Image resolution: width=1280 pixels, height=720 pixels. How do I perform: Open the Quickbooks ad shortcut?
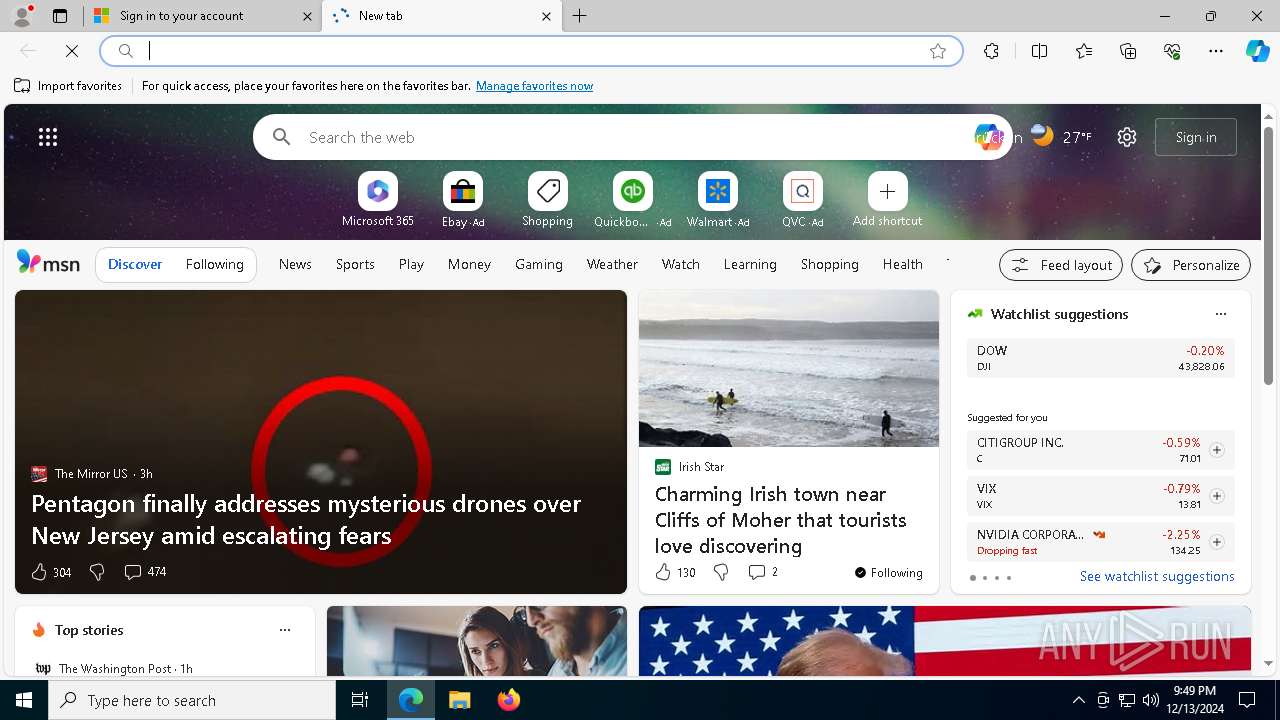coord(632,199)
